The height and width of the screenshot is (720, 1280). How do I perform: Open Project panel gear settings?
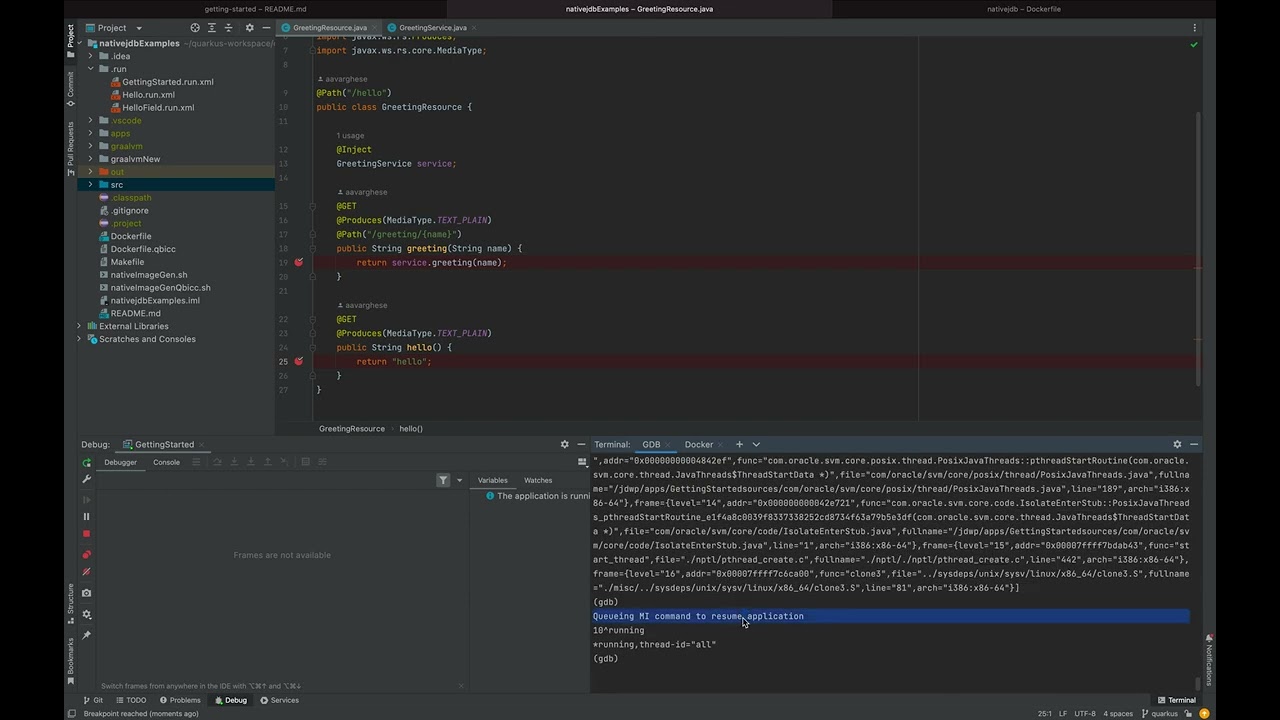click(x=250, y=28)
